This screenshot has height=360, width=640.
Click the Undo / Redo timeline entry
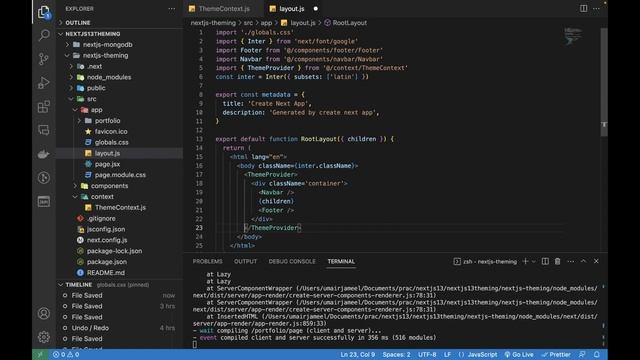[x=90, y=328]
